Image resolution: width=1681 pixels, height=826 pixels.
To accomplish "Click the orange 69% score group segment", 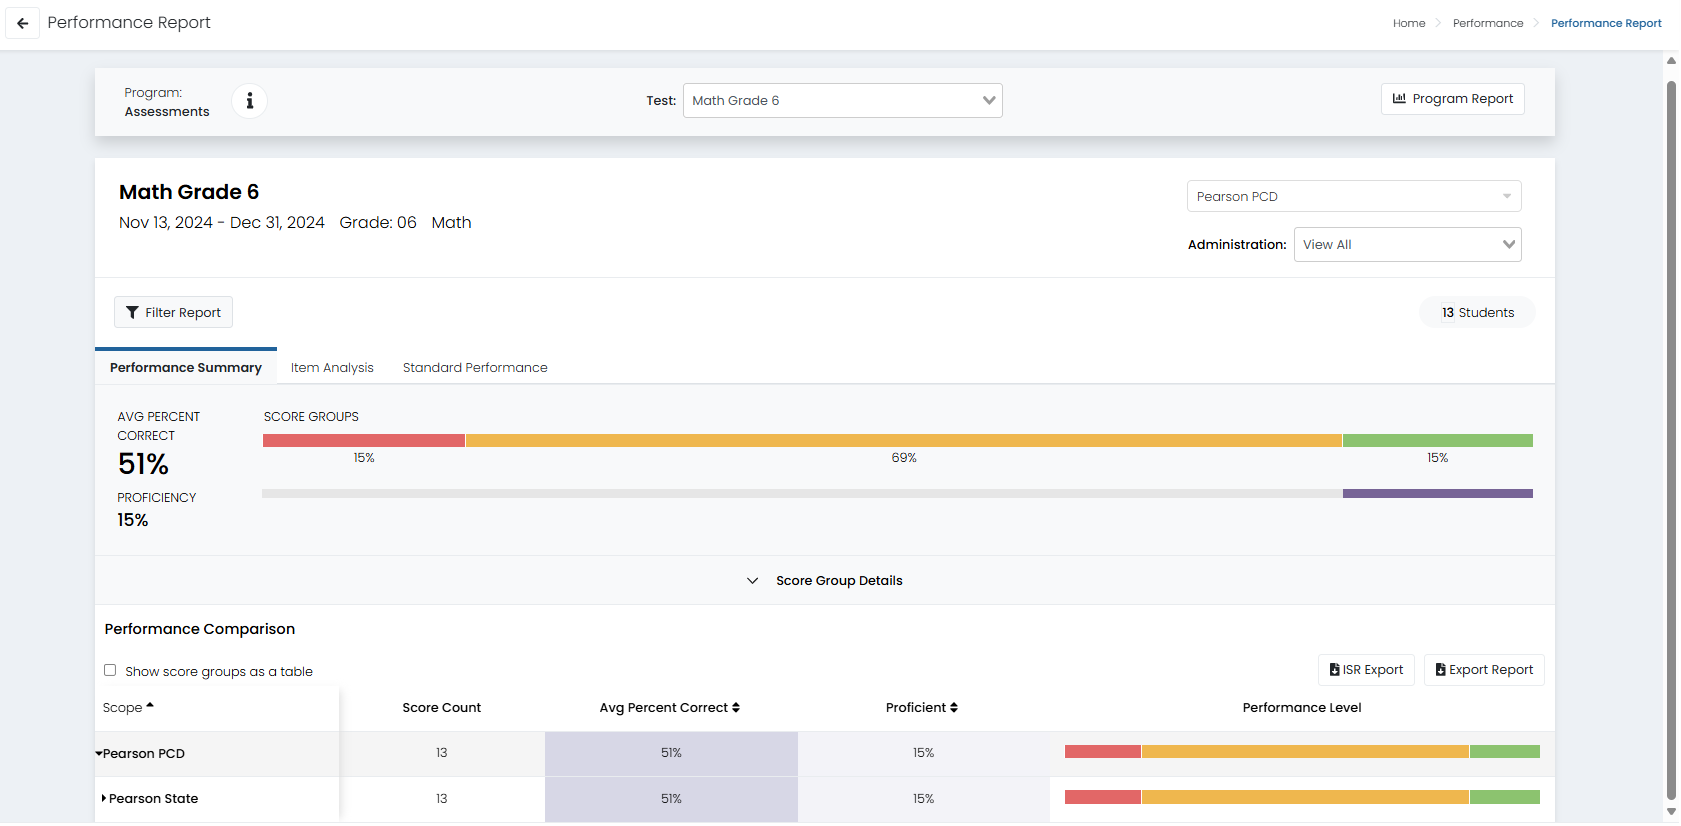I will click(x=904, y=440).
